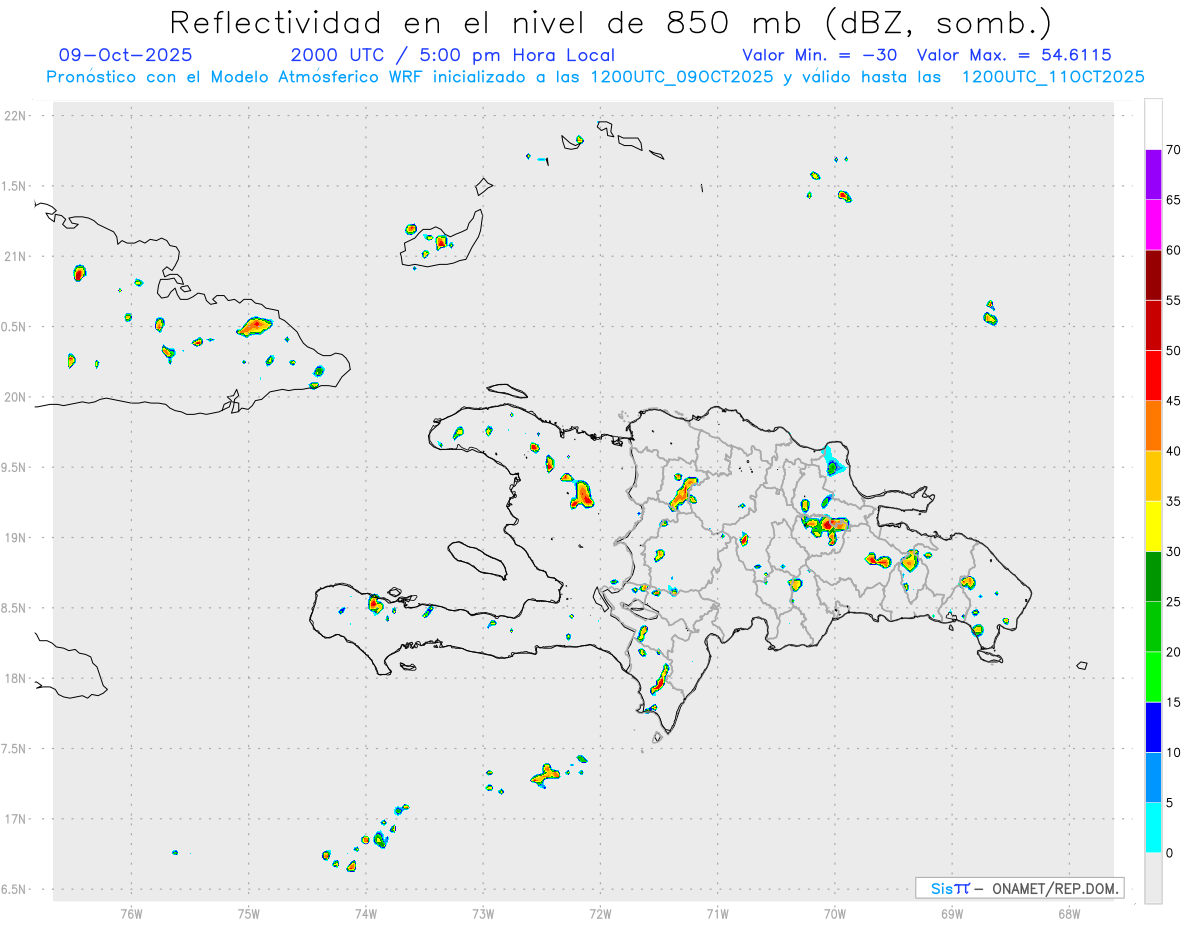The width and height of the screenshot is (1200, 927).
Task: Click the colorbar label '45'
Action: coord(1173,401)
